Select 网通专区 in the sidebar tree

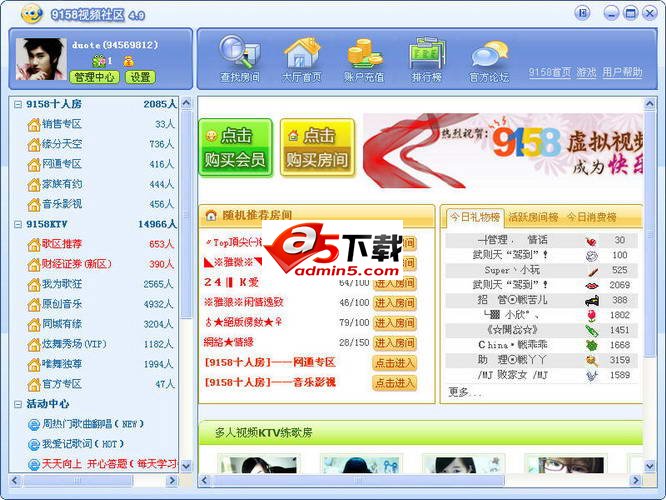(62, 164)
